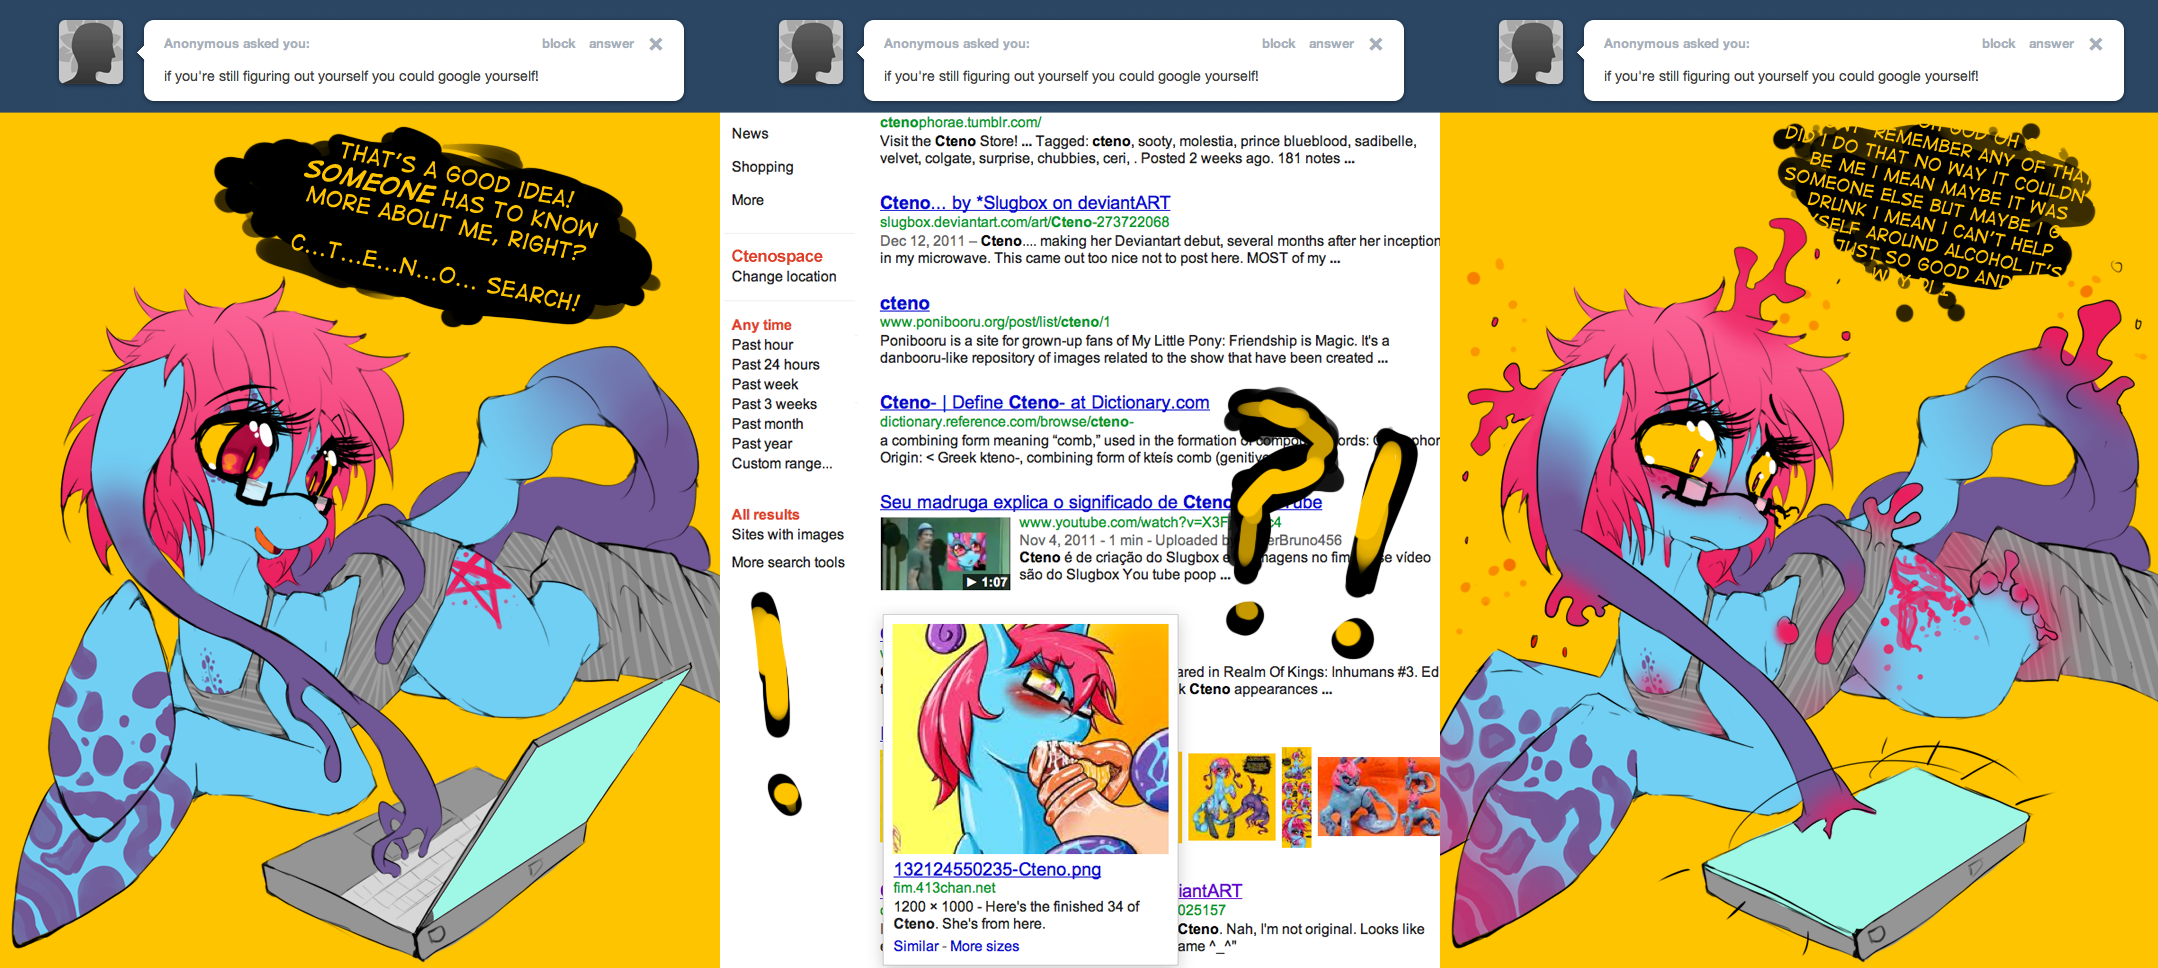Click 'answer' on the third anonymous ask
Screen dimensions: 2158x968
2051,44
